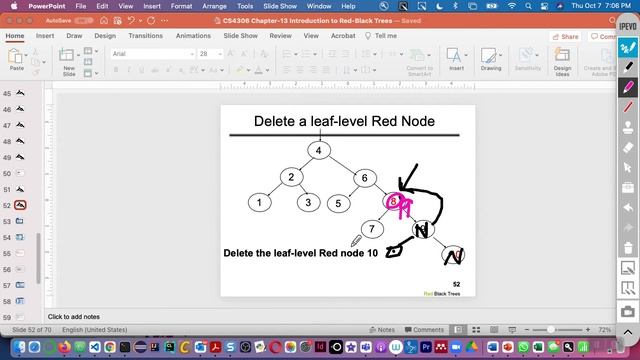The image size is (640, 360).
Task: Click the Home icon in title bar
Action: coord(104,20)
